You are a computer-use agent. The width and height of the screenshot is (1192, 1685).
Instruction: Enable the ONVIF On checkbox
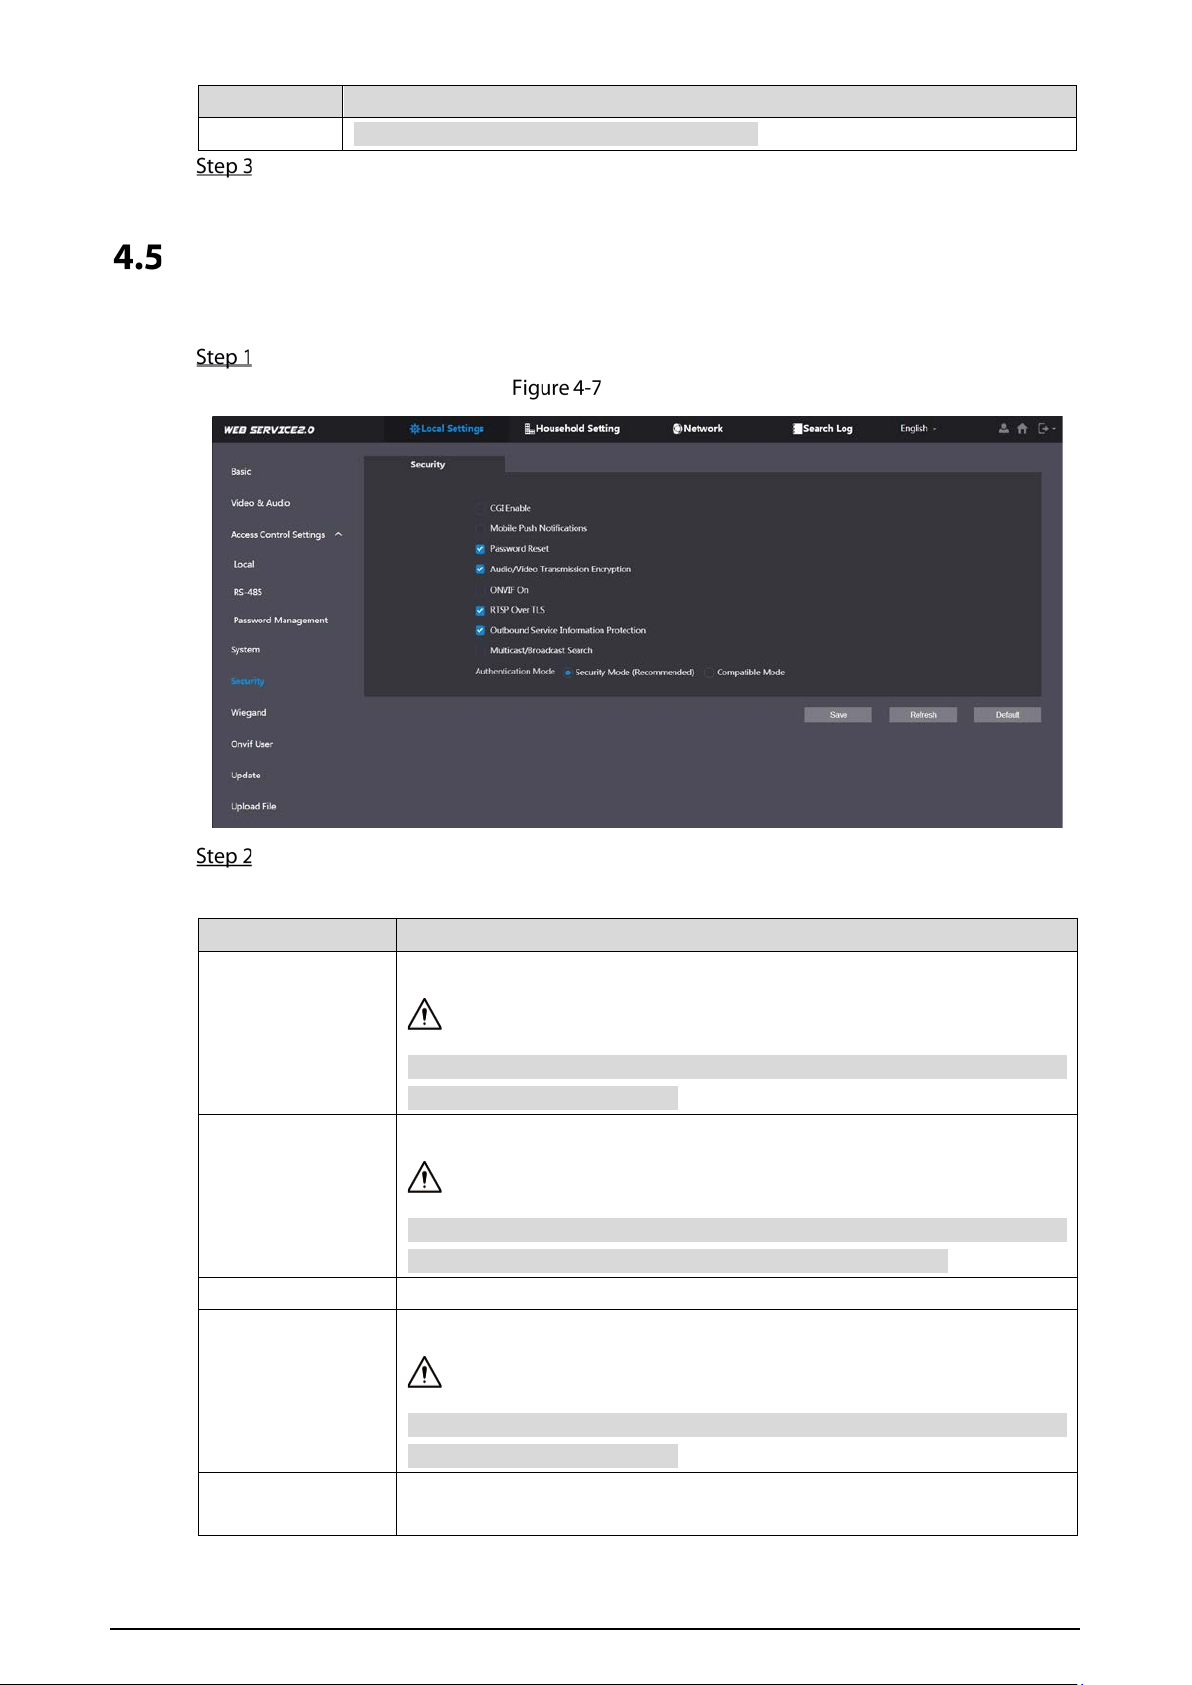480,590
